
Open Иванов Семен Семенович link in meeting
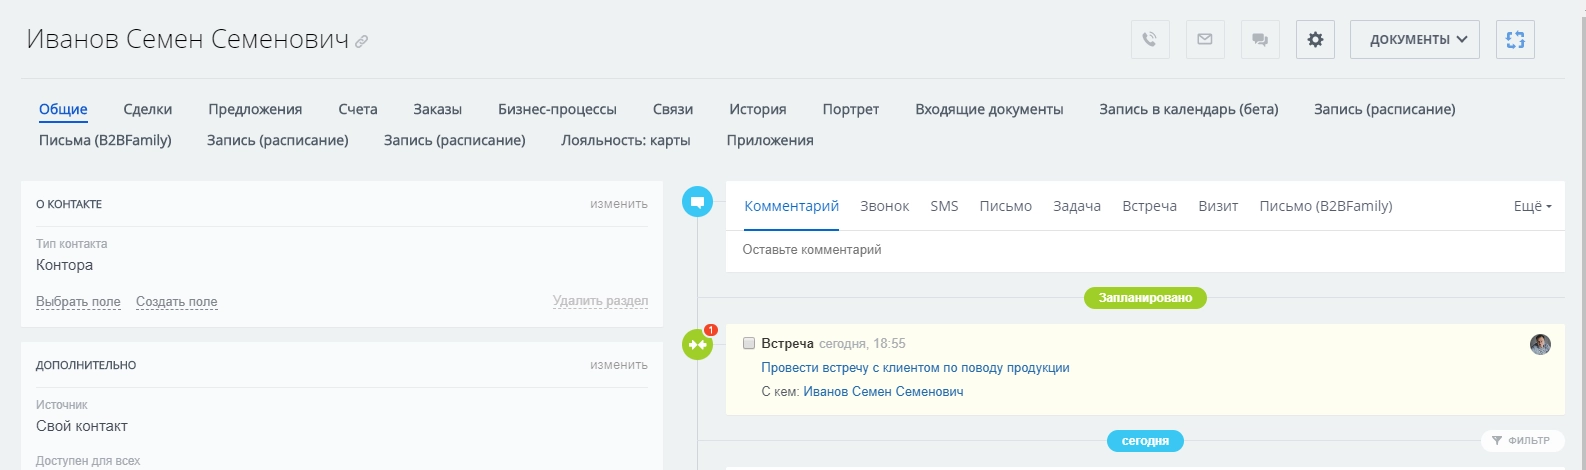[883, 392]
